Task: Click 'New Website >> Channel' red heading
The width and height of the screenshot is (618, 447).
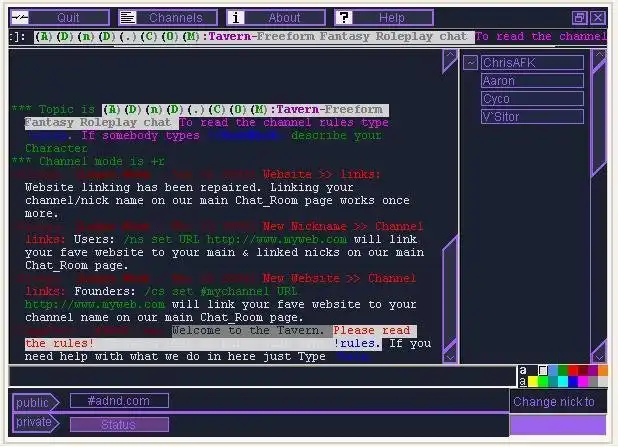Action: pos(339,278)
